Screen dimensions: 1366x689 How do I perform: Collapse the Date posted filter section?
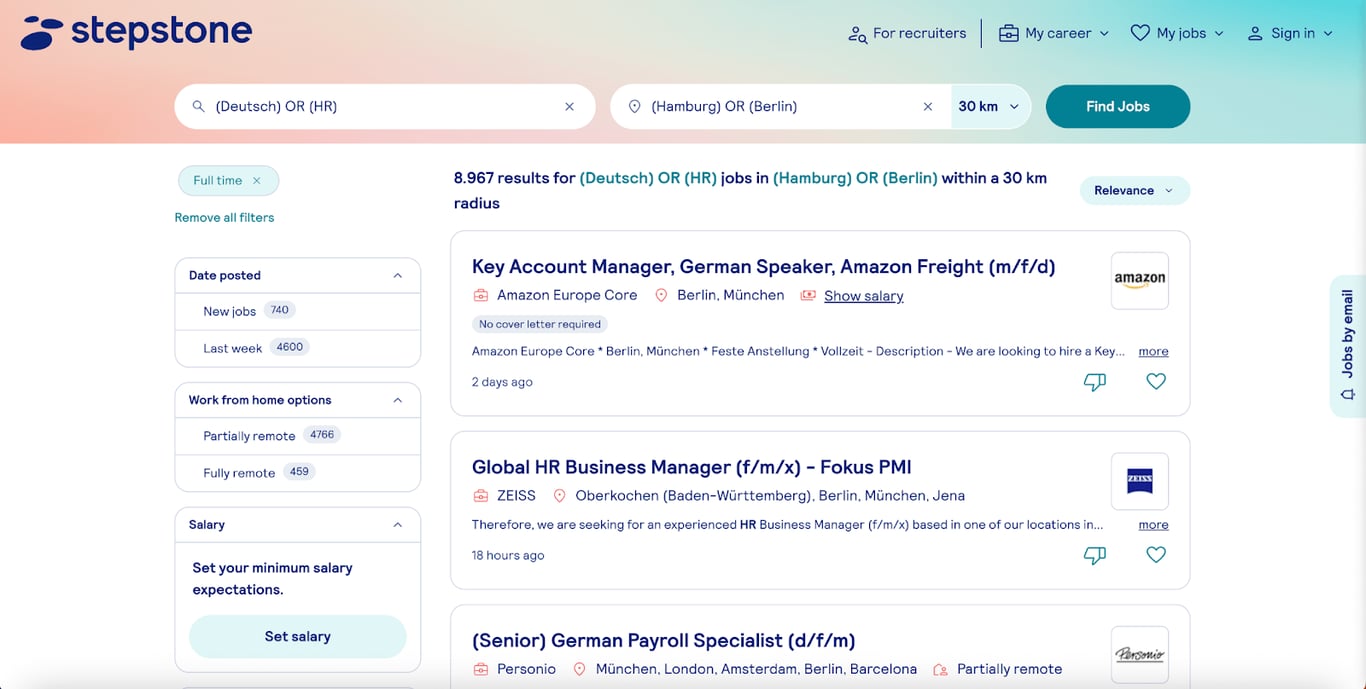click(398, 275)
